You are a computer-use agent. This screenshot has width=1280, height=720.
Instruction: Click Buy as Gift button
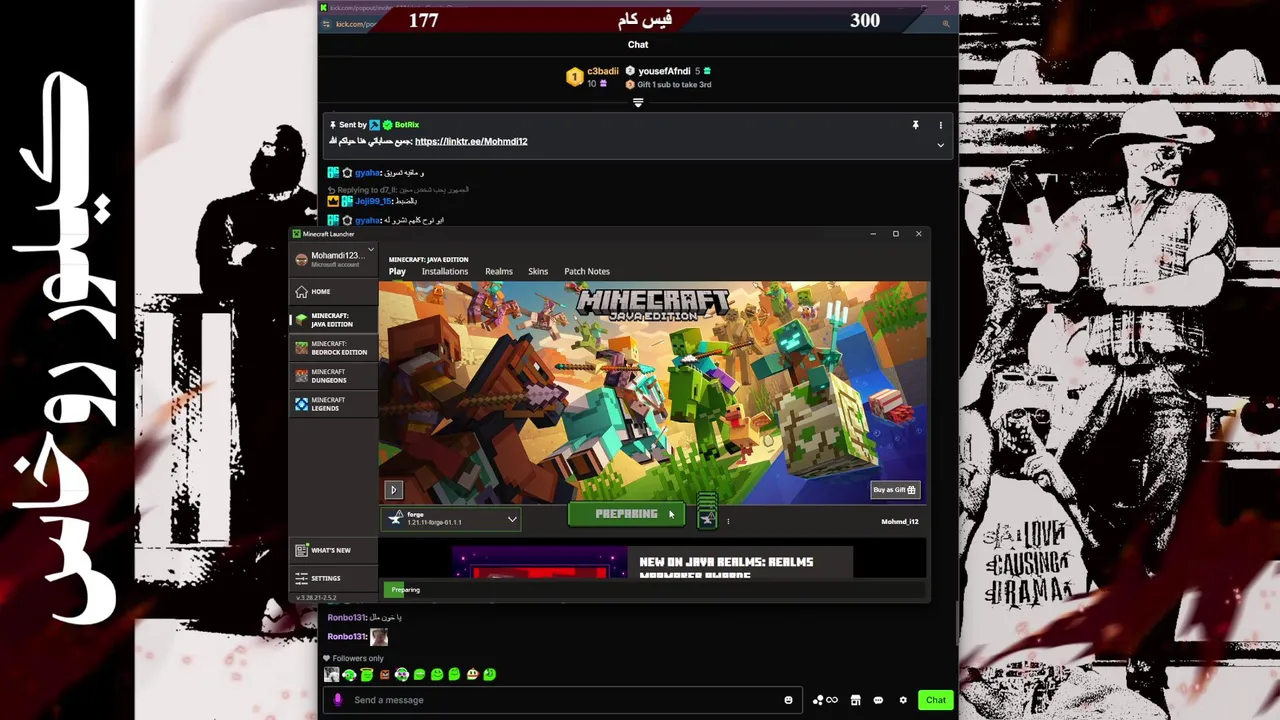(x=894, y=490)
